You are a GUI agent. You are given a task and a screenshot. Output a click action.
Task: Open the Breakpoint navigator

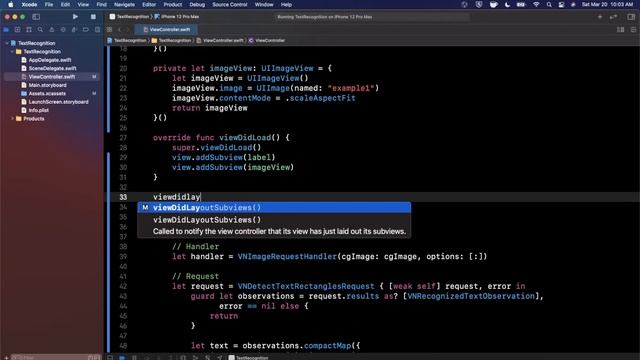[x=86, y=29]
